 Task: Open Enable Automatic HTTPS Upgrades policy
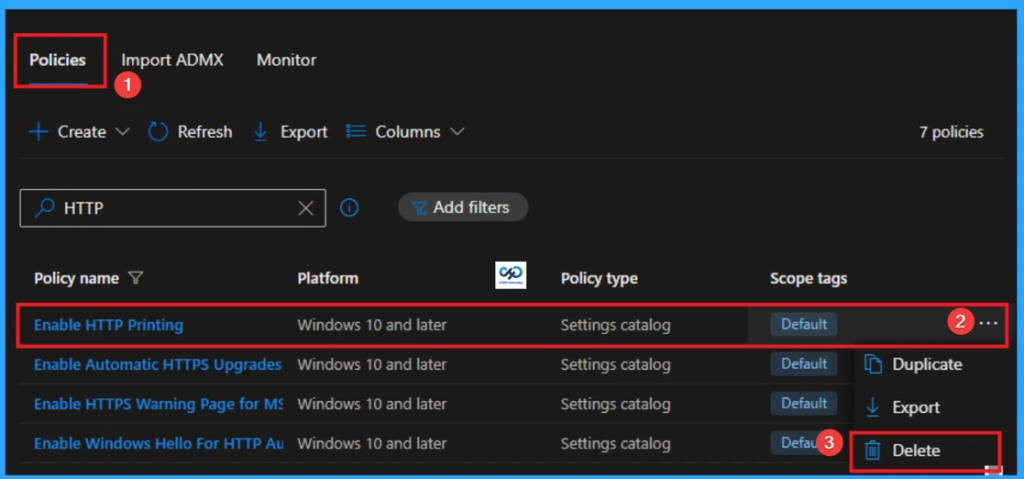click(158, 364)
